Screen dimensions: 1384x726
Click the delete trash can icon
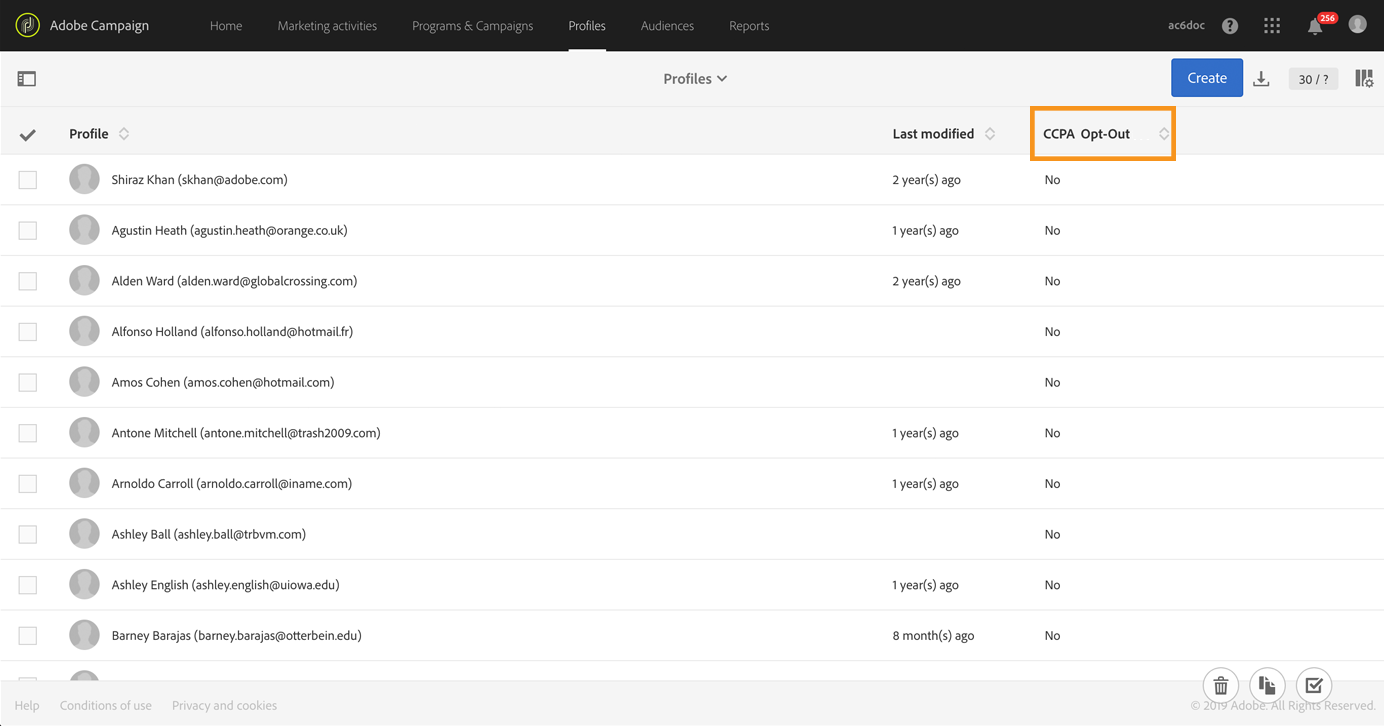click(x=1221, y=686)
